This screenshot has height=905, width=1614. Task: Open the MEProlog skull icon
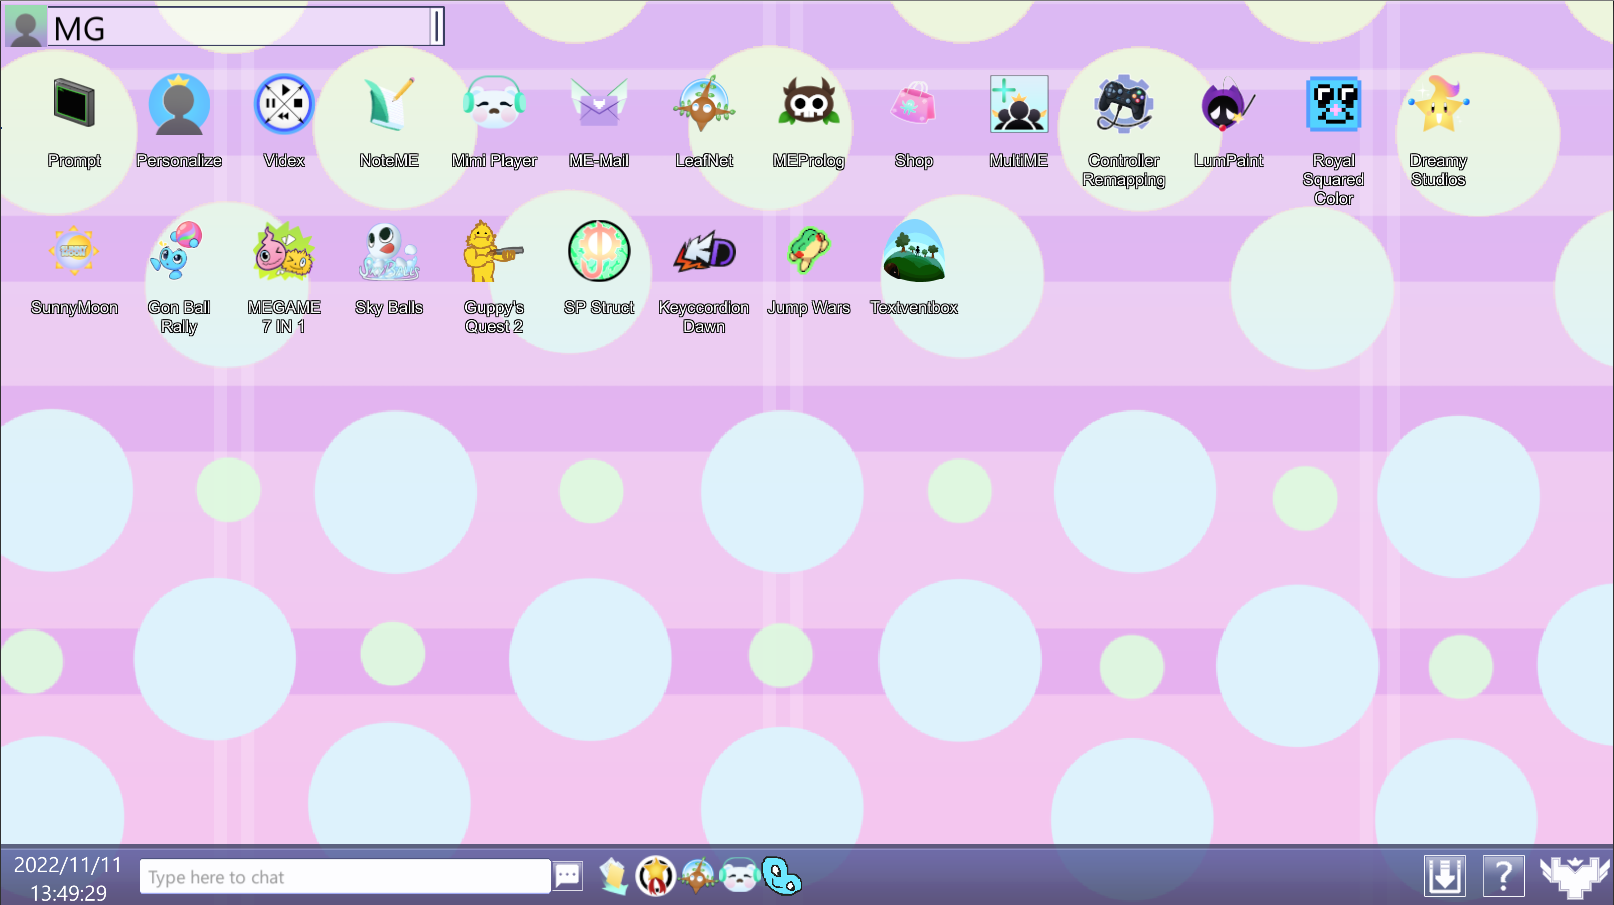[809, 104]
